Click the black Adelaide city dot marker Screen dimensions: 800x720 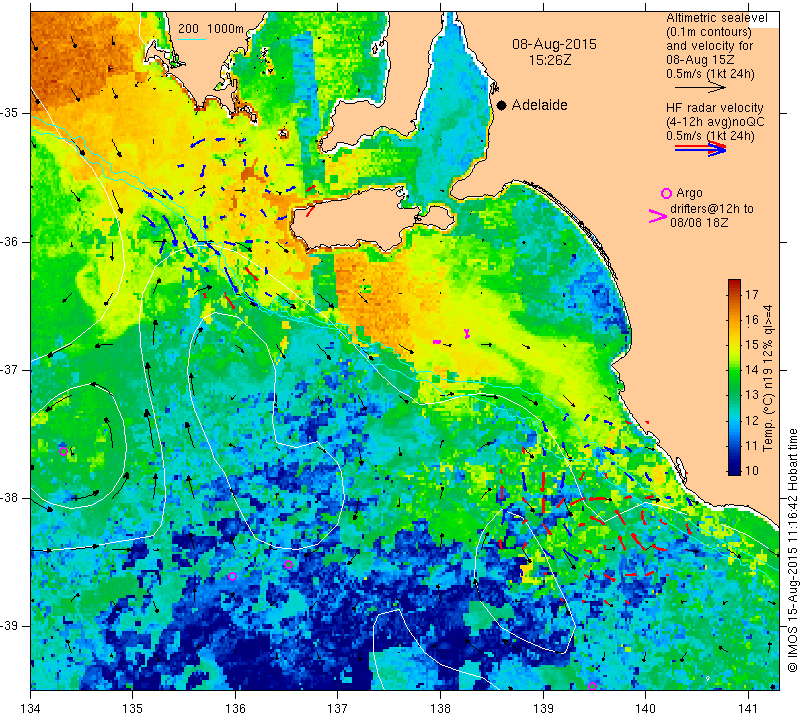click(x=502, y=105)
